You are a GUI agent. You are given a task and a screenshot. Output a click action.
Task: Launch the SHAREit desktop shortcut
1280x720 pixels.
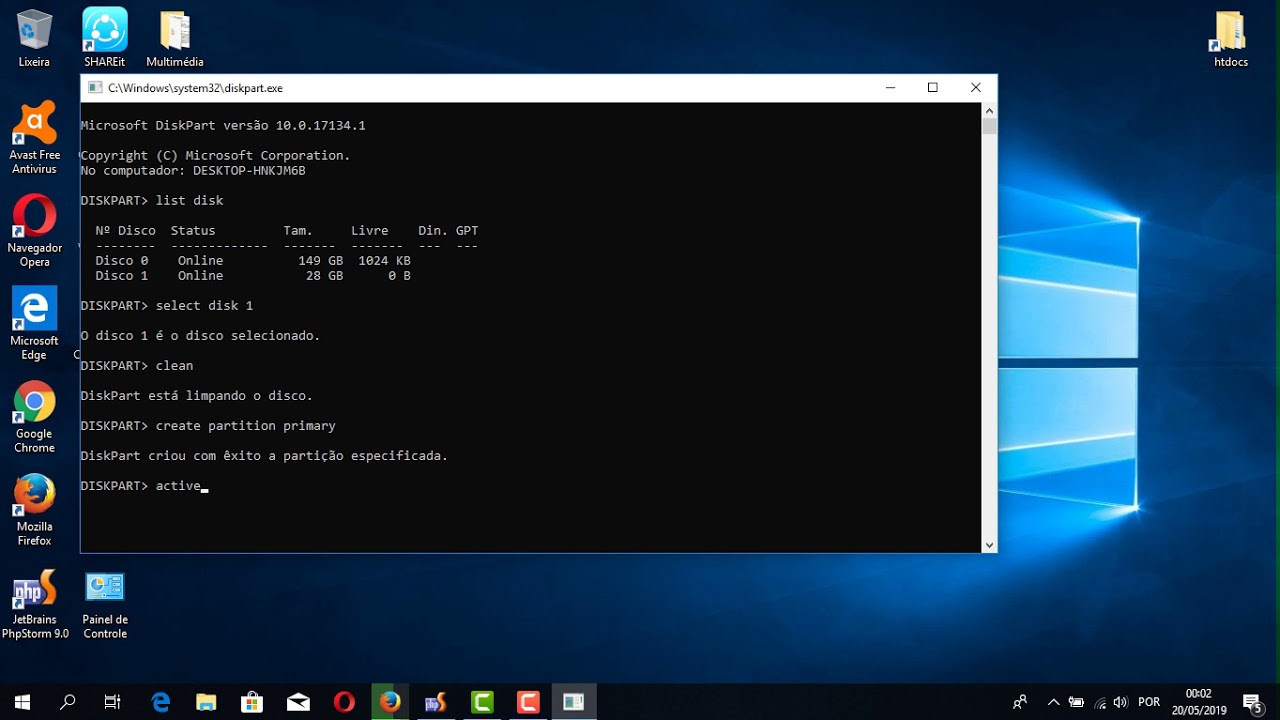pyautogui.click(x=104, y=38)
